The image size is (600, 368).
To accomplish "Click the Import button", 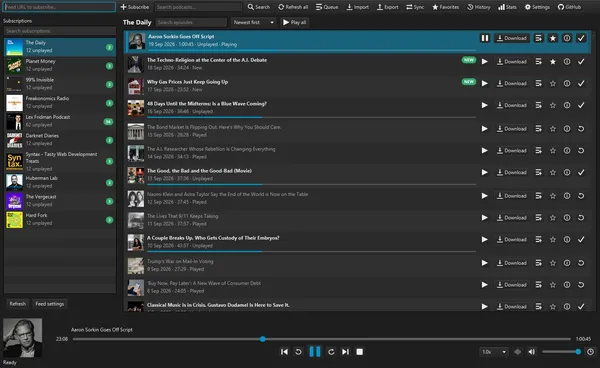I will (357, 7).
